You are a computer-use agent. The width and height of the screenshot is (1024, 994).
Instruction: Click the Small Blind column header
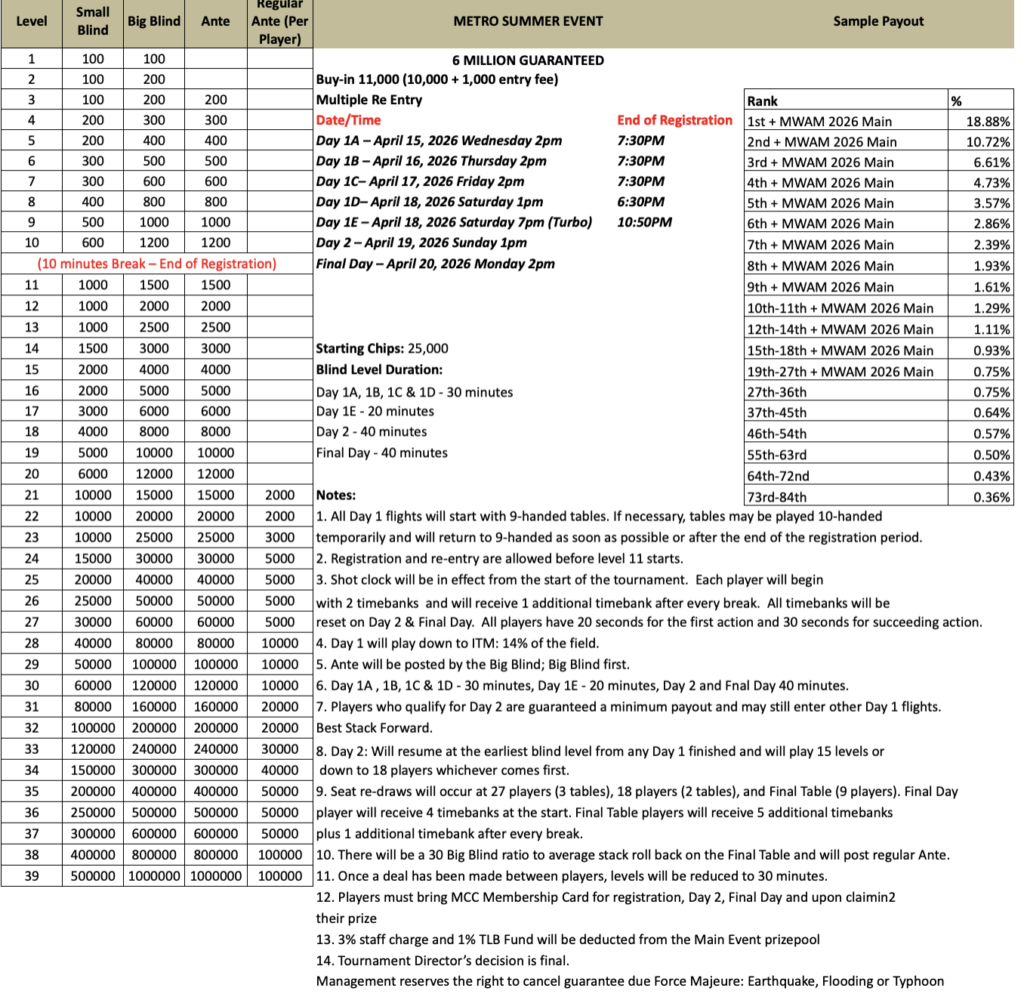click(92, 21)
